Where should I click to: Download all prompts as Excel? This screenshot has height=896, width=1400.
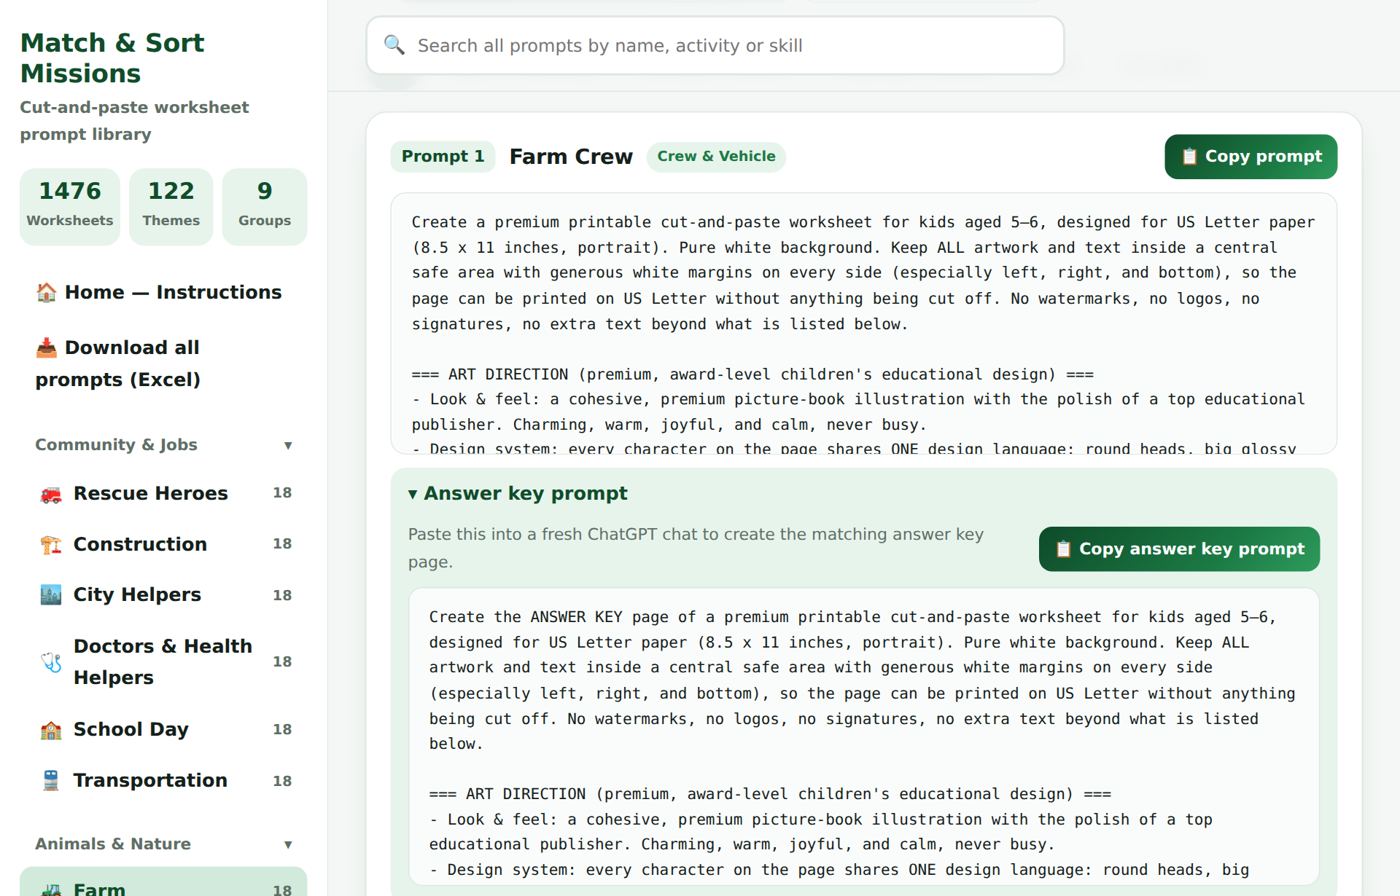(x=164, y=364)
